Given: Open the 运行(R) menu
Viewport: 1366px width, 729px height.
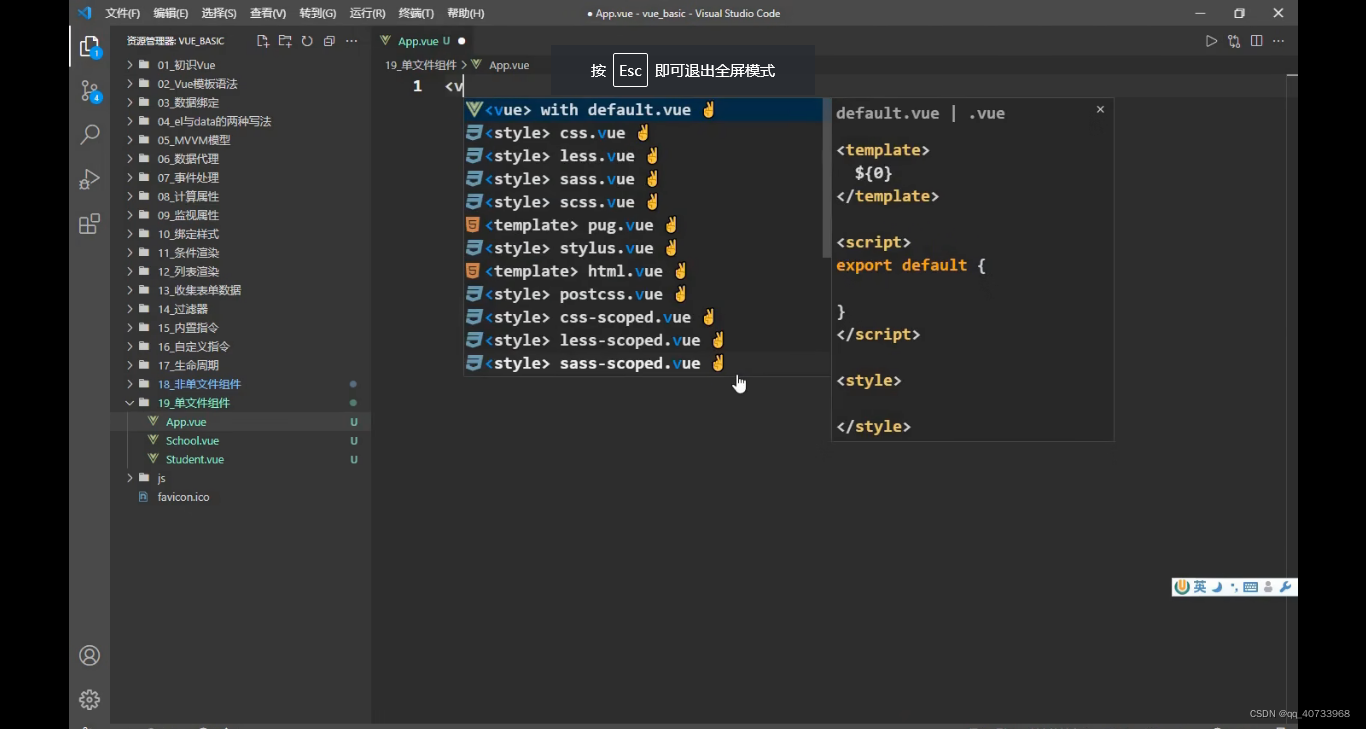Looking at the screenshot, I should (368, 13).
